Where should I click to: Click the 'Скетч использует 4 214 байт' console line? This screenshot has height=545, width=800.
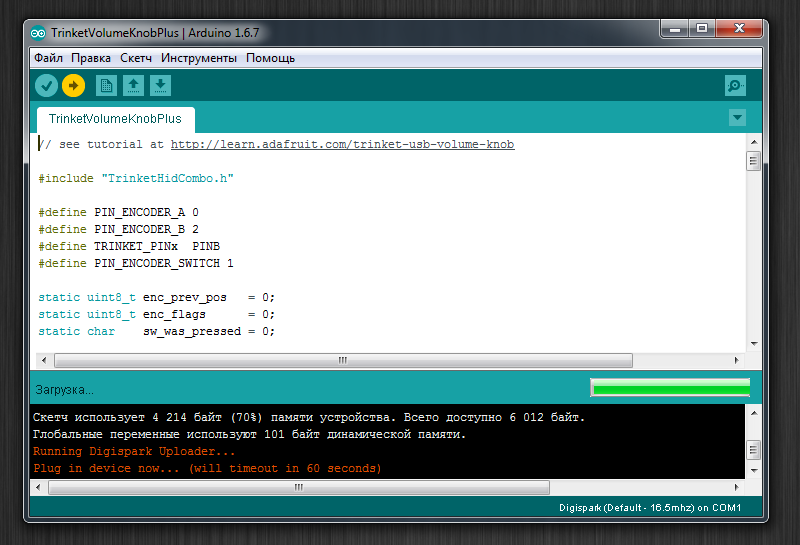[x=309, y=417]
